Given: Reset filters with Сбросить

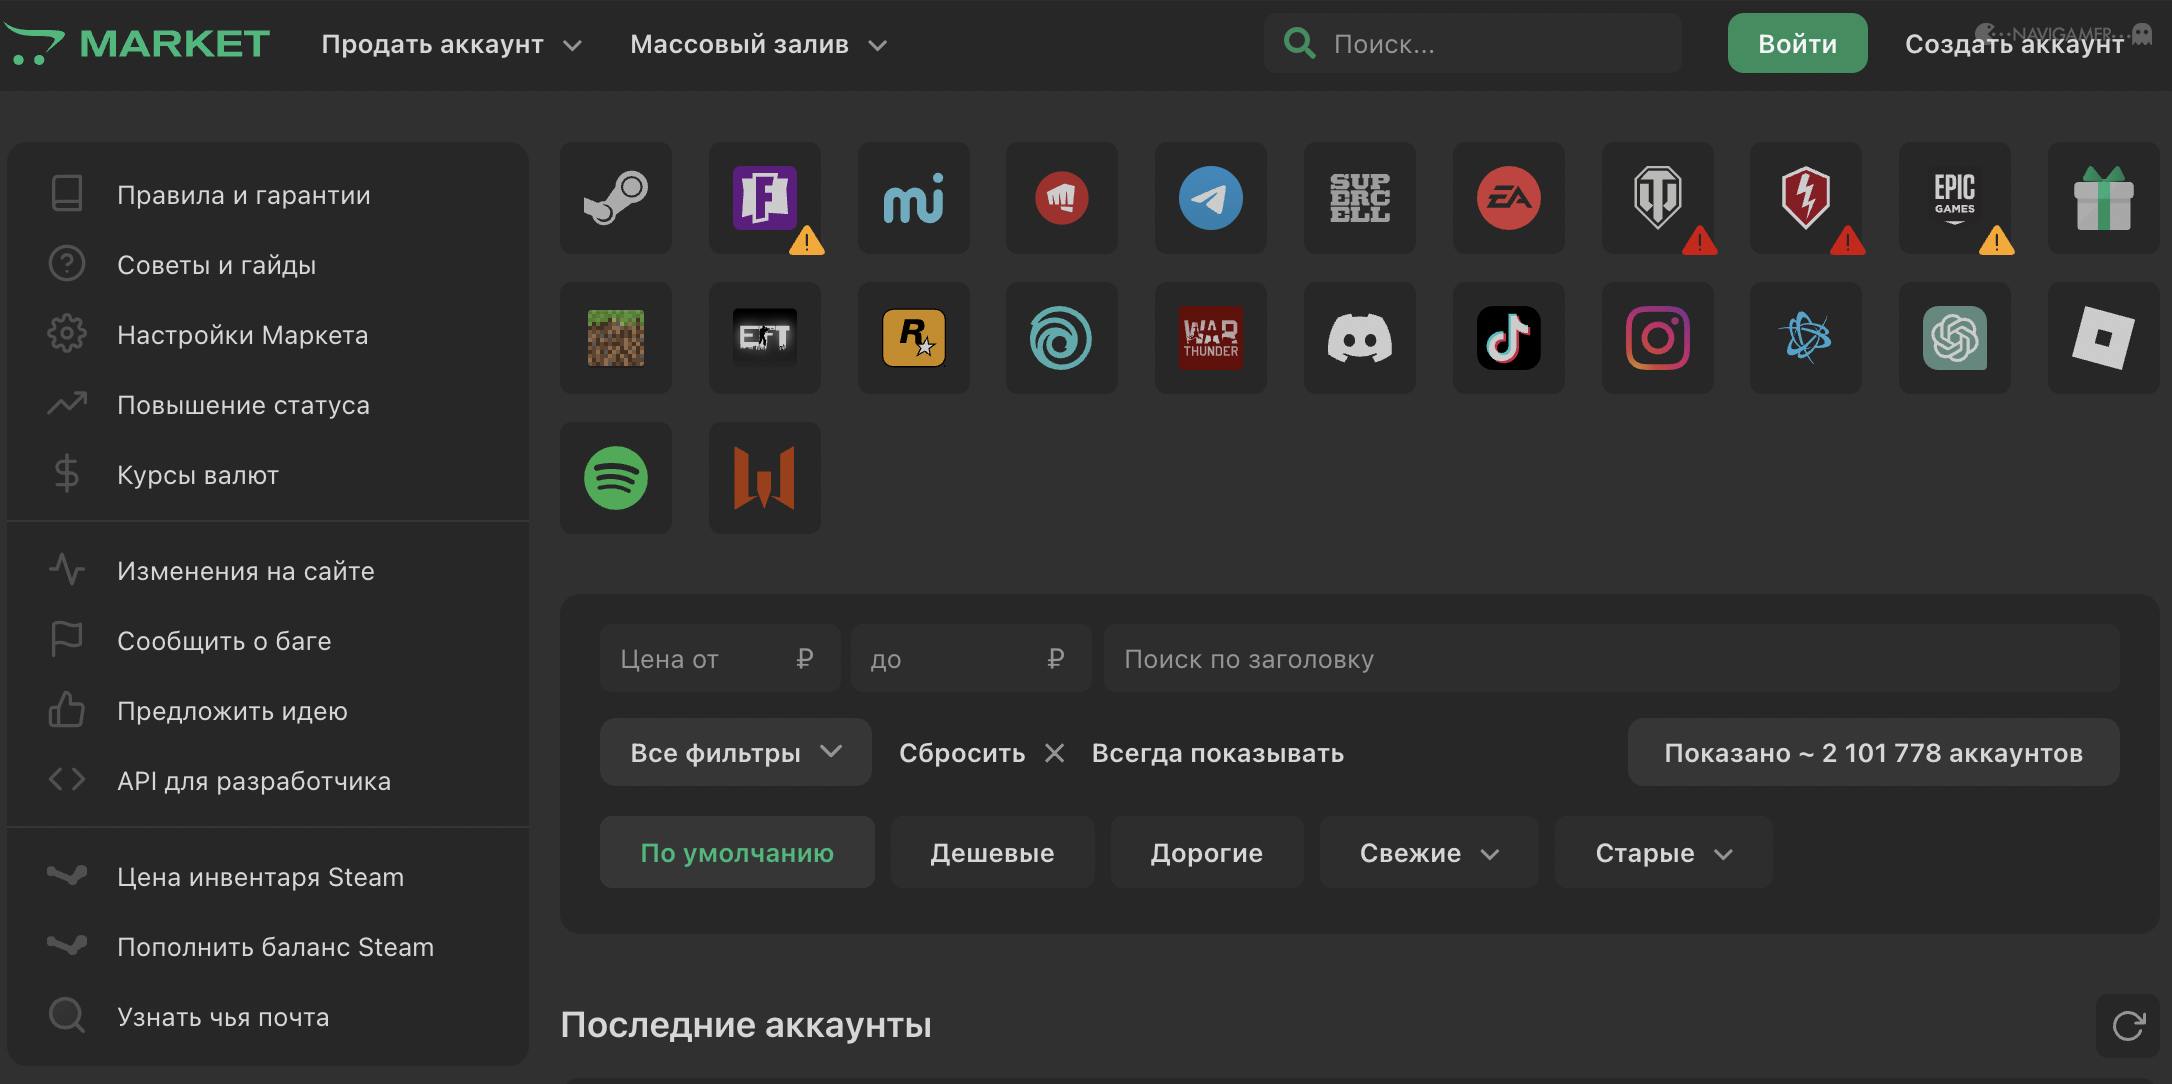Looking at the screenshot, I should [x=981, y=752].
